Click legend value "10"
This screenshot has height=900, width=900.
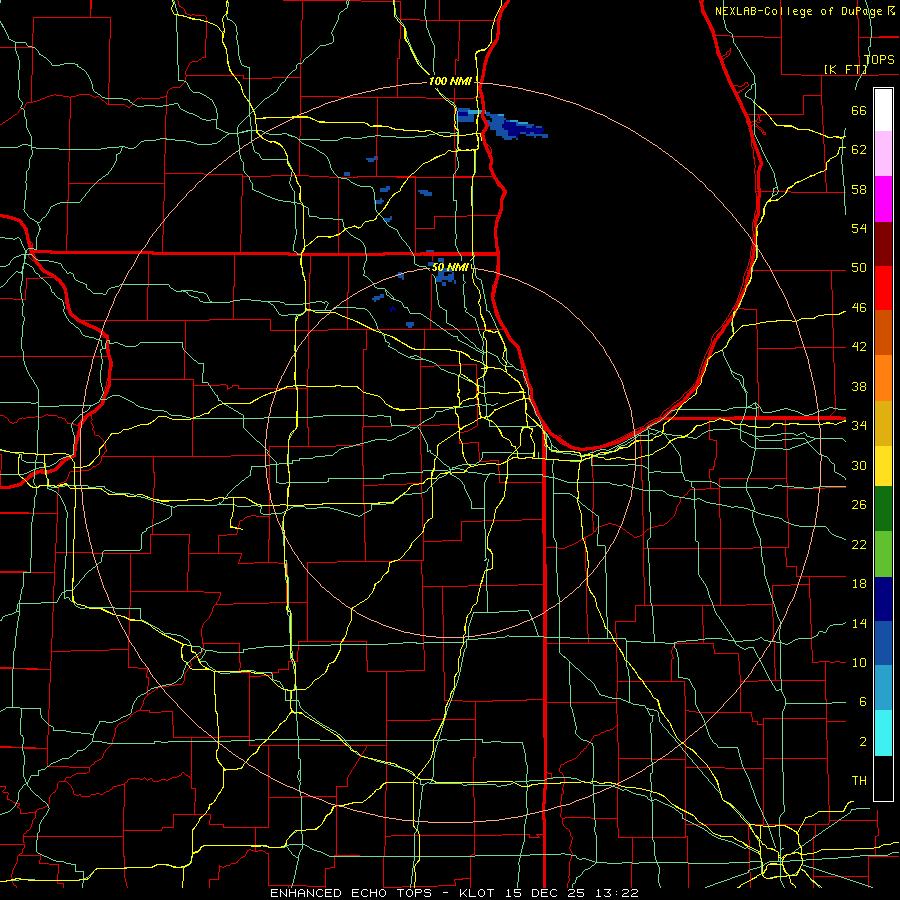tap(859, 663)
